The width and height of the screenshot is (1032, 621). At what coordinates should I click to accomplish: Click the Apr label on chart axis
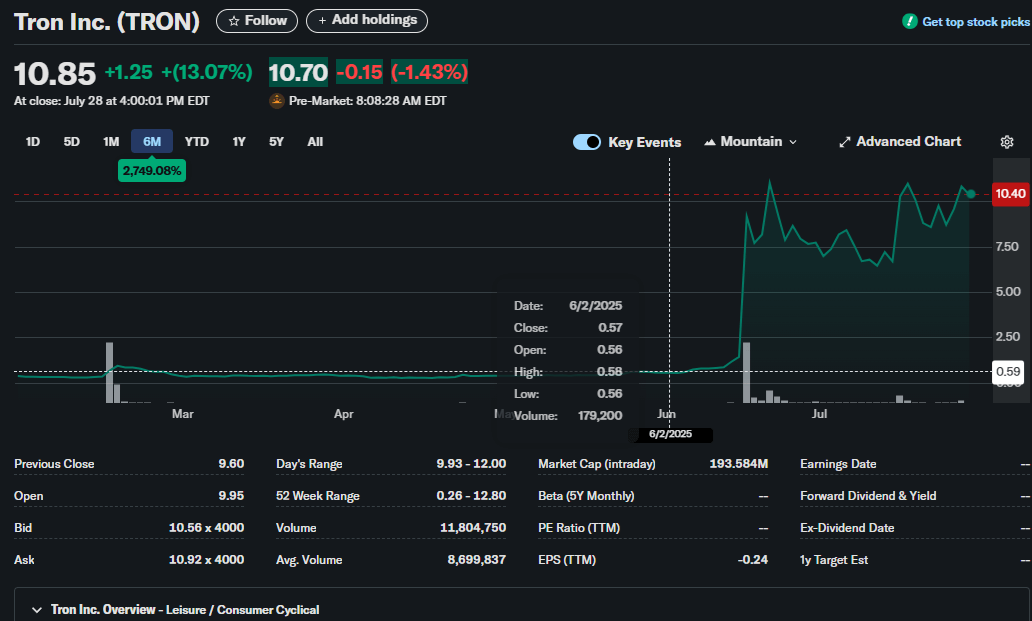(x=344, y=414)
